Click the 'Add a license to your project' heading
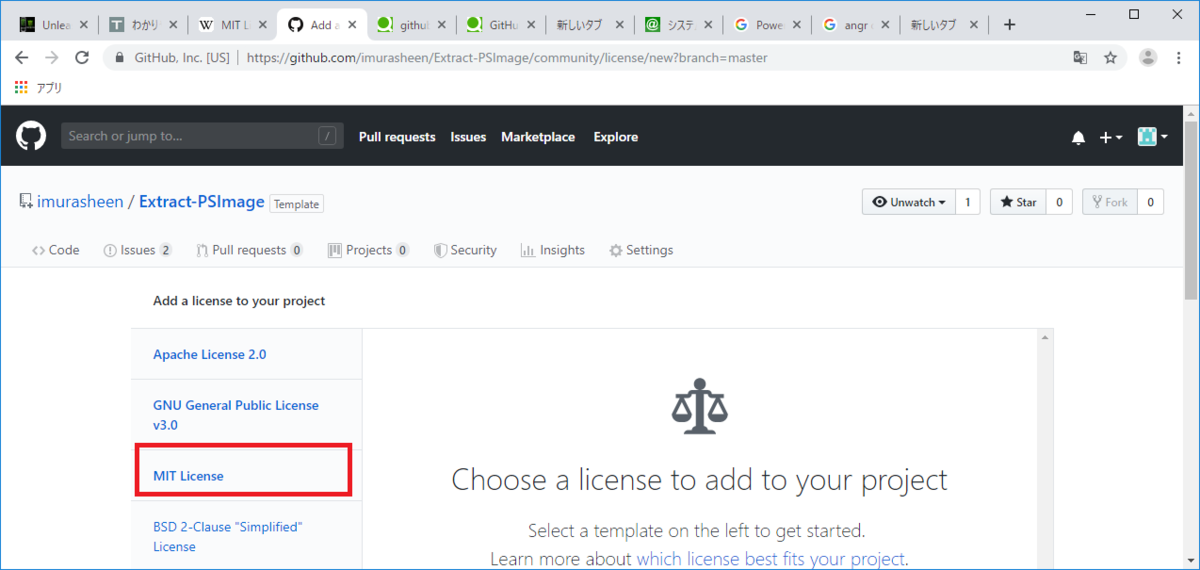This screenshot has height=570, width=1200. pos(239,300)
